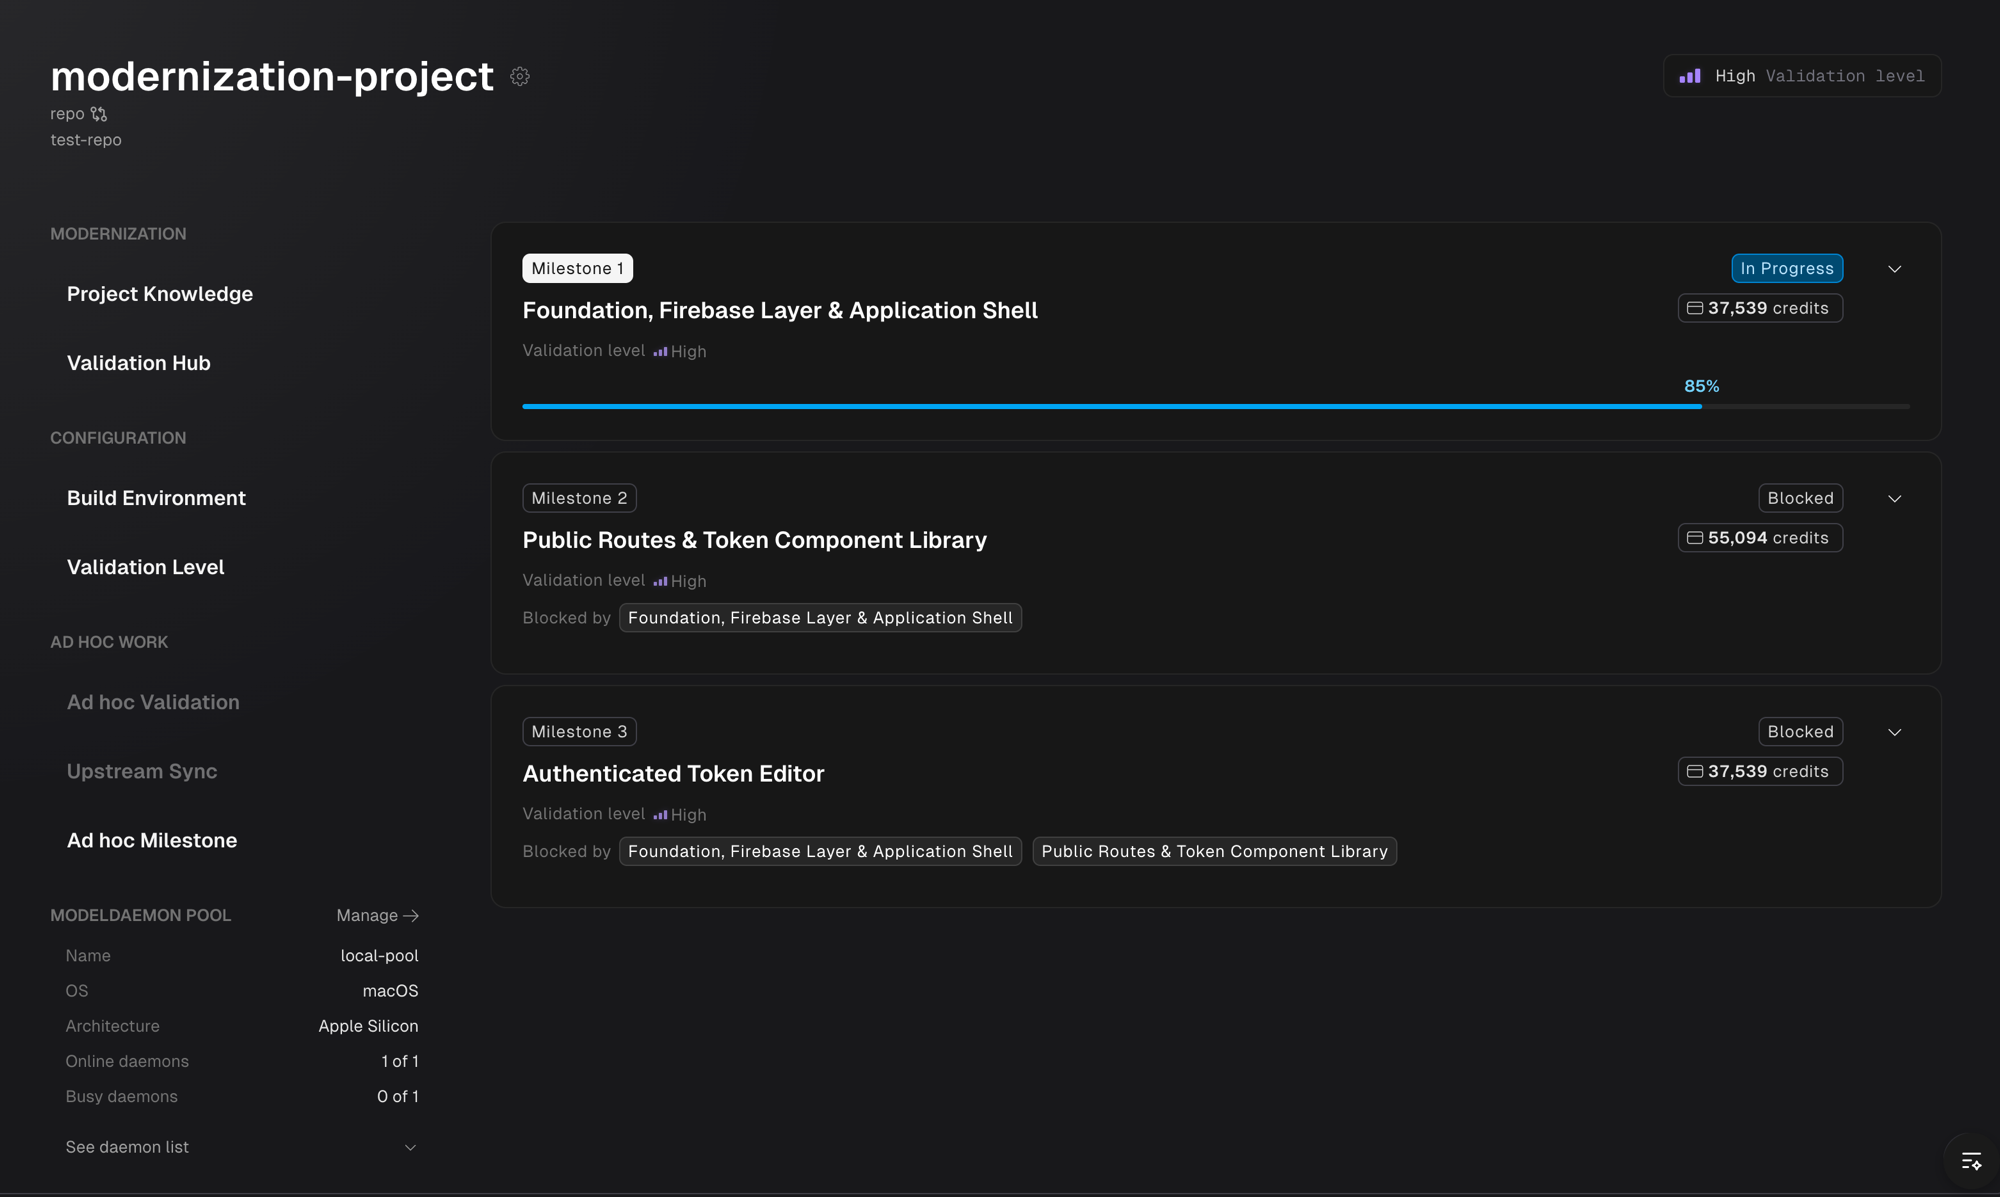Open Ad hoc Validation
The width and height of the screenshot is (2000, 1197).
[x=153, y=702]
